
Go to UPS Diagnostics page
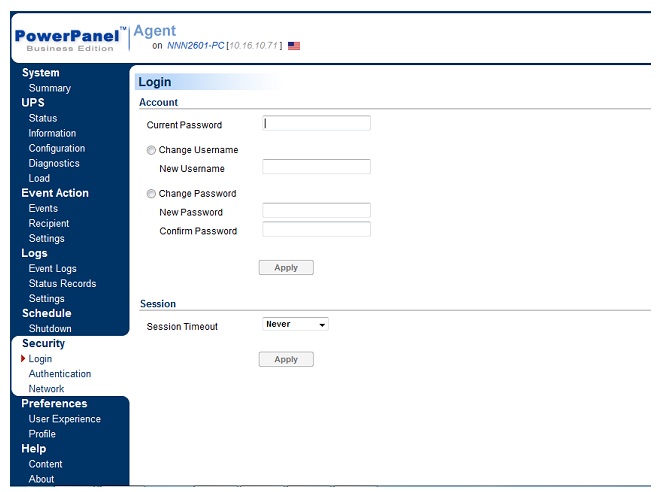[x=54, y=163]
